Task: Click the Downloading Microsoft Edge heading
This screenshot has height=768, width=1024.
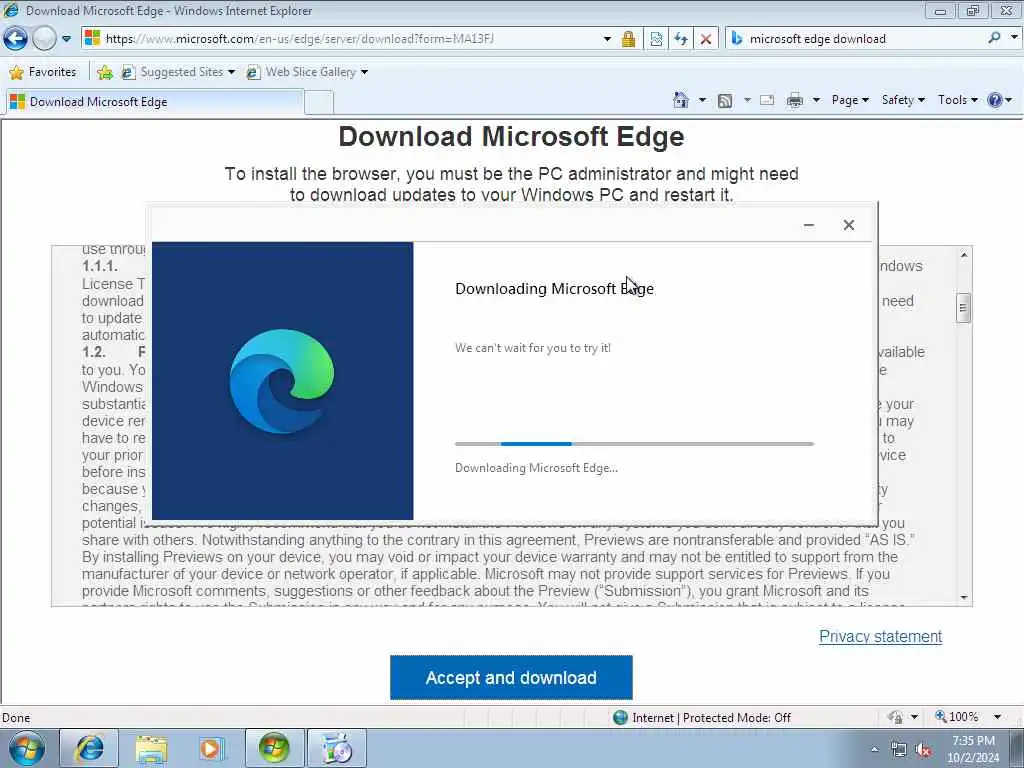Action: [554, 289]
